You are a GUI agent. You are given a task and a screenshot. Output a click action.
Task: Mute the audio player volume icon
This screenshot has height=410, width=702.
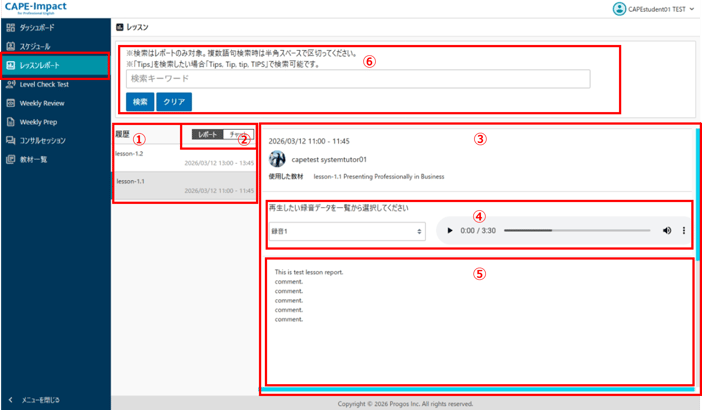click(667, 231)
